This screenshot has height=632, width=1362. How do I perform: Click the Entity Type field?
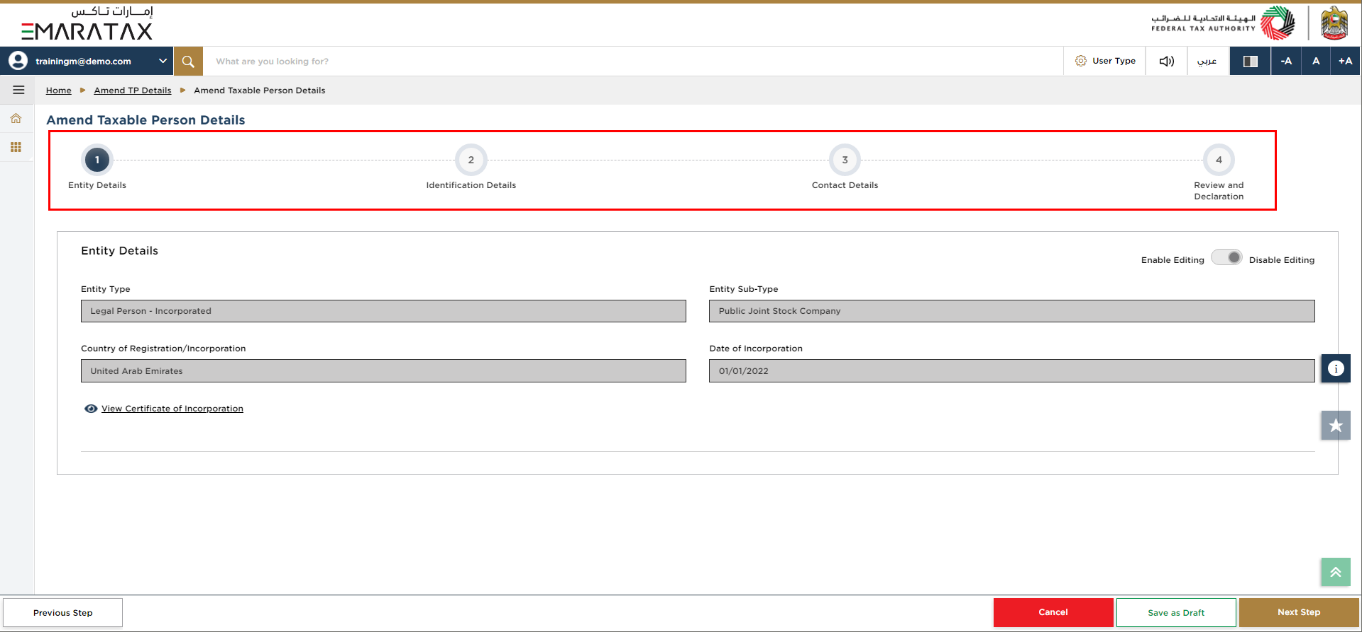point(384,311)
